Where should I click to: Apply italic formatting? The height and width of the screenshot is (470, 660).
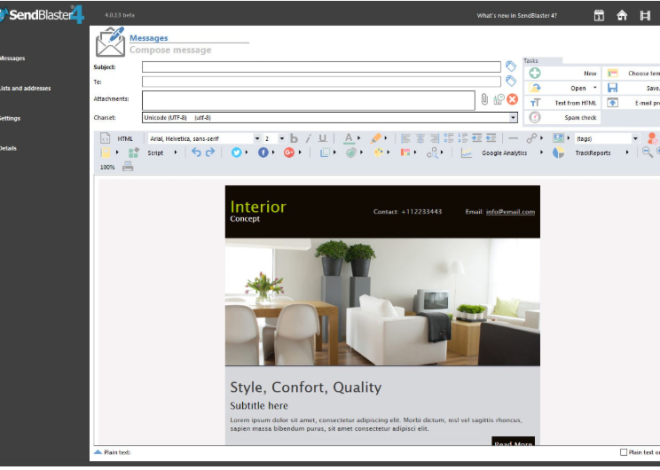click(308, 138)
